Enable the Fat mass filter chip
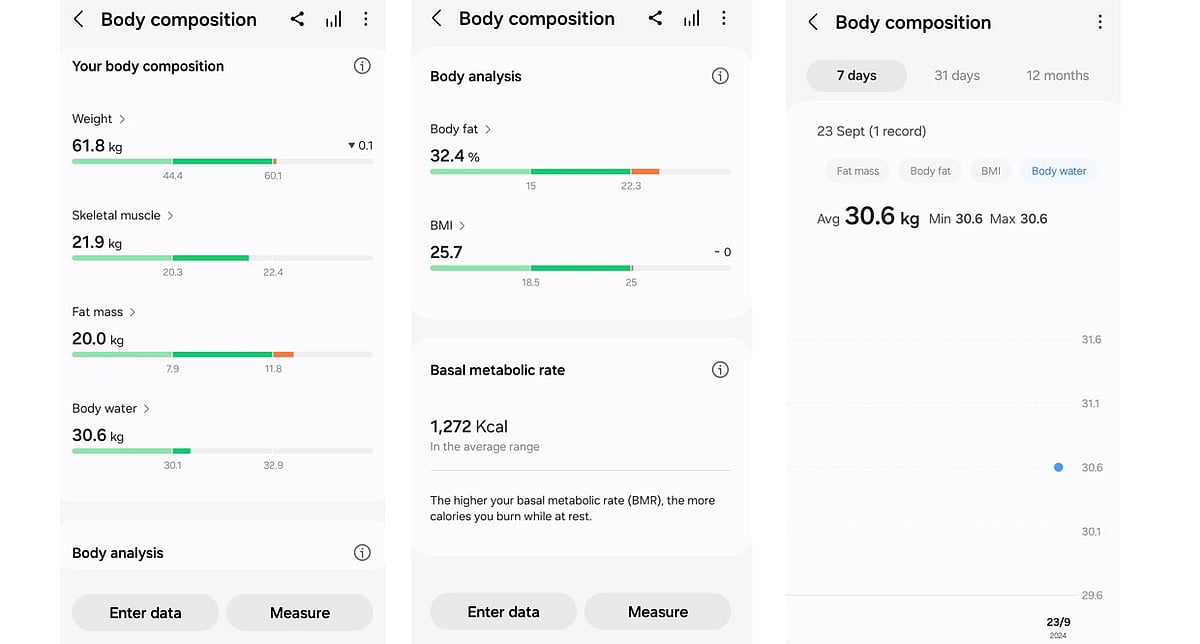The height and width of the screenshot is (644, 1200). click(857, 170)
